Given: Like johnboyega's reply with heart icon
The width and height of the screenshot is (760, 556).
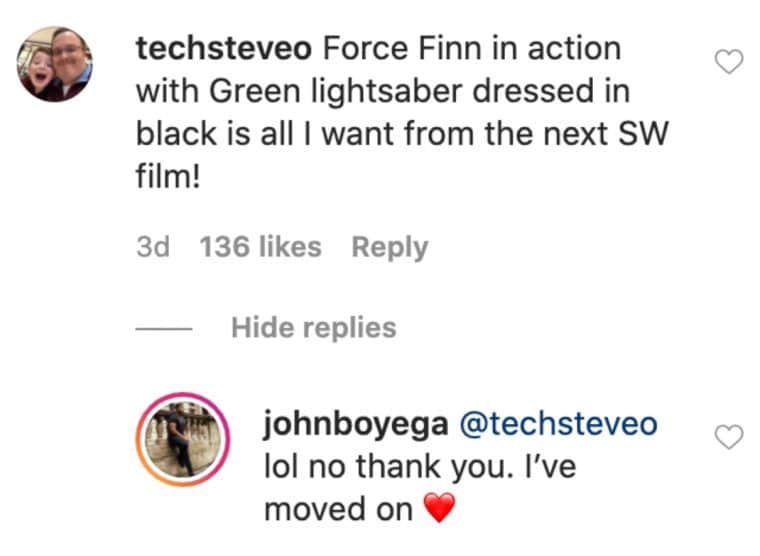Looking at the screenshot, I should point(731,436).
